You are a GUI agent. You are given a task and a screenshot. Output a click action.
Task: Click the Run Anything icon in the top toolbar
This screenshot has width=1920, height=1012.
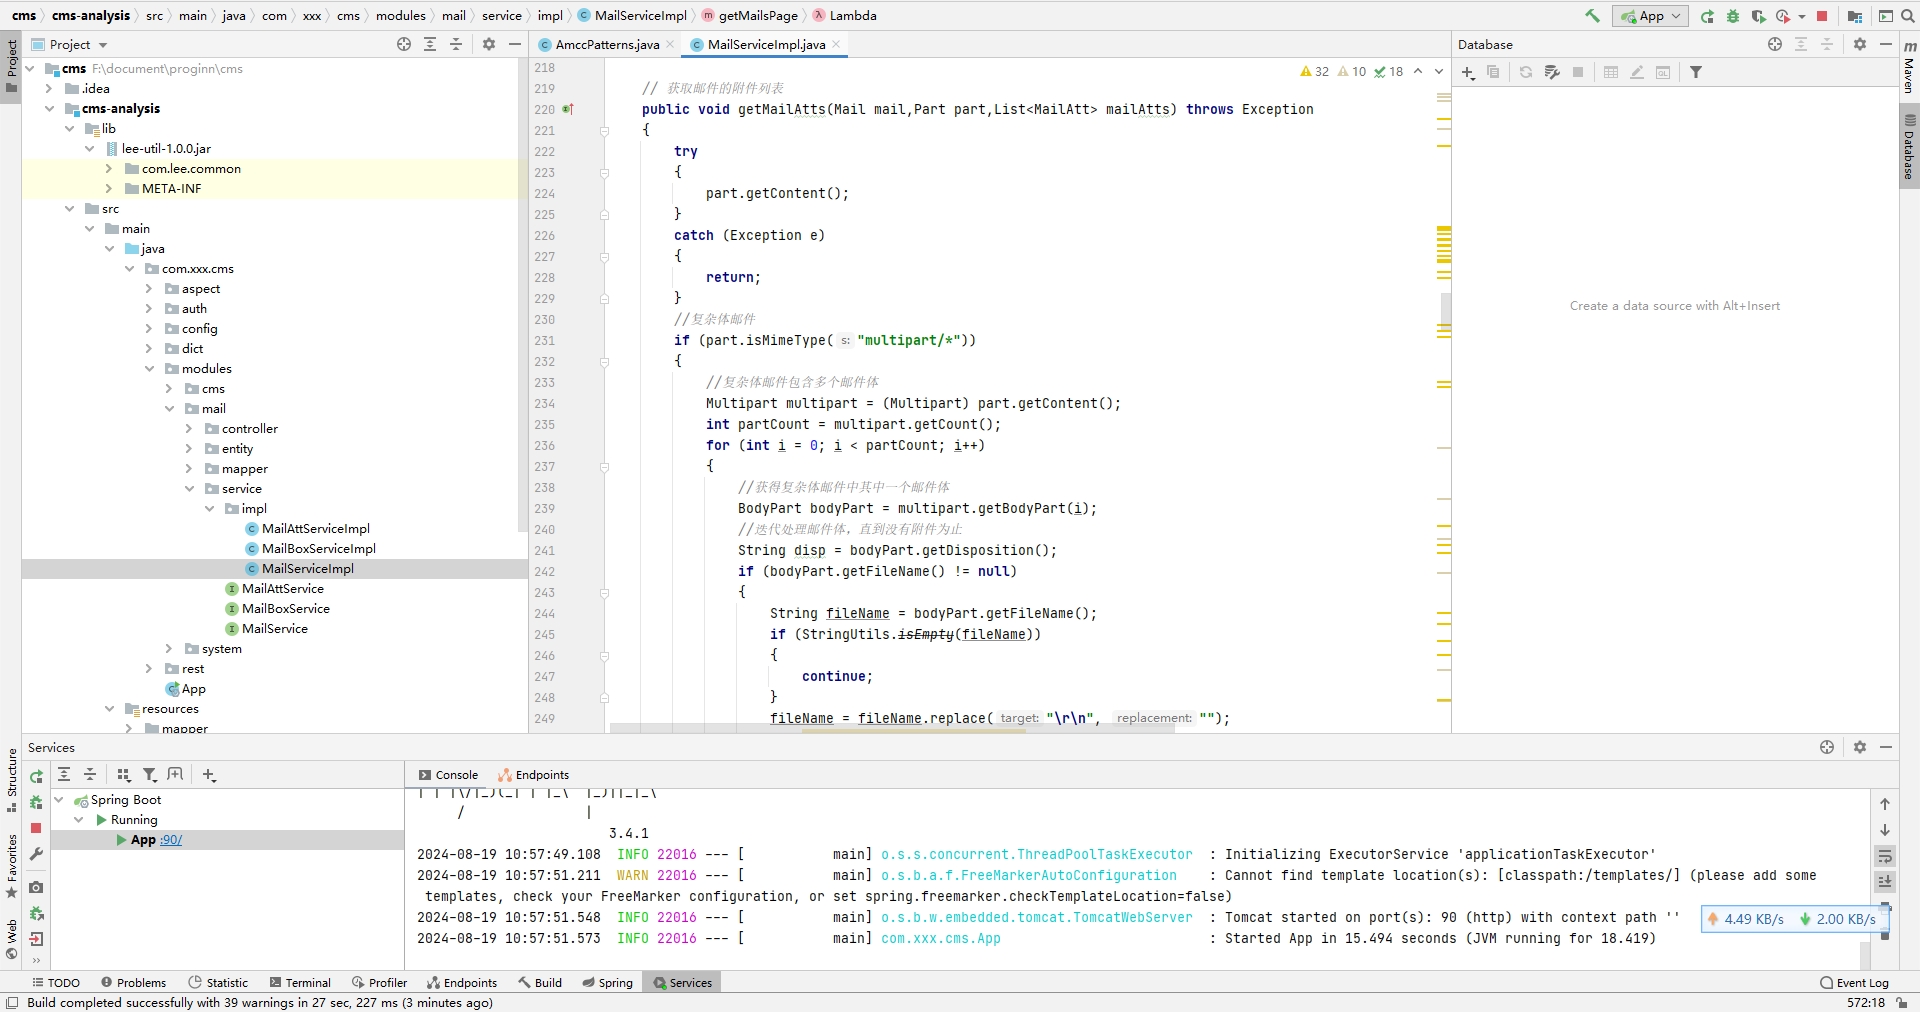[1885, 16]
